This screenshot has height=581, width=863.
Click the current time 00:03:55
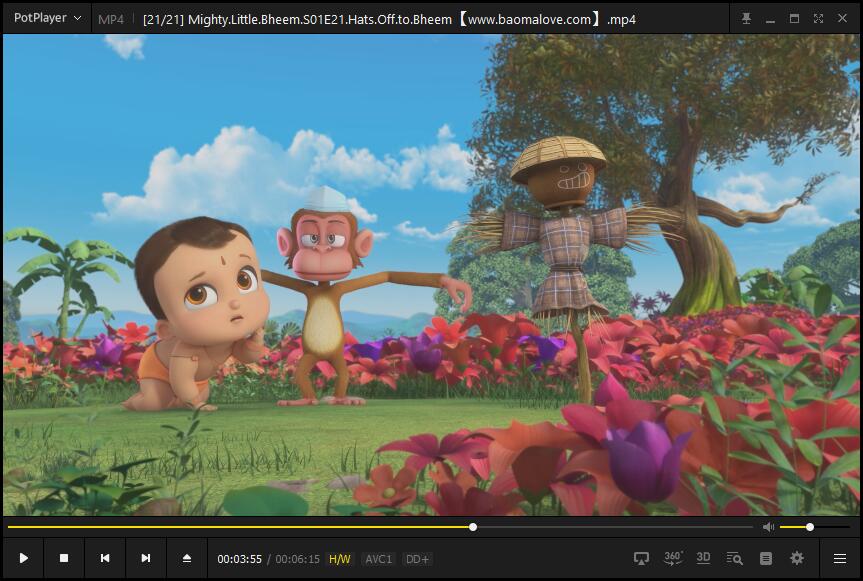(x=239, y=559)
